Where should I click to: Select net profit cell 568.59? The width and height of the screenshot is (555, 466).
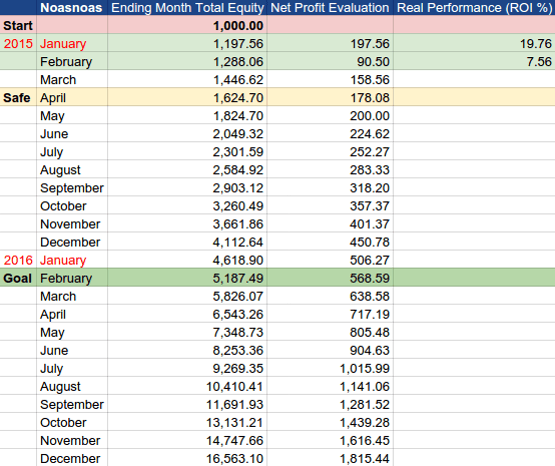[x=330, y=278]
